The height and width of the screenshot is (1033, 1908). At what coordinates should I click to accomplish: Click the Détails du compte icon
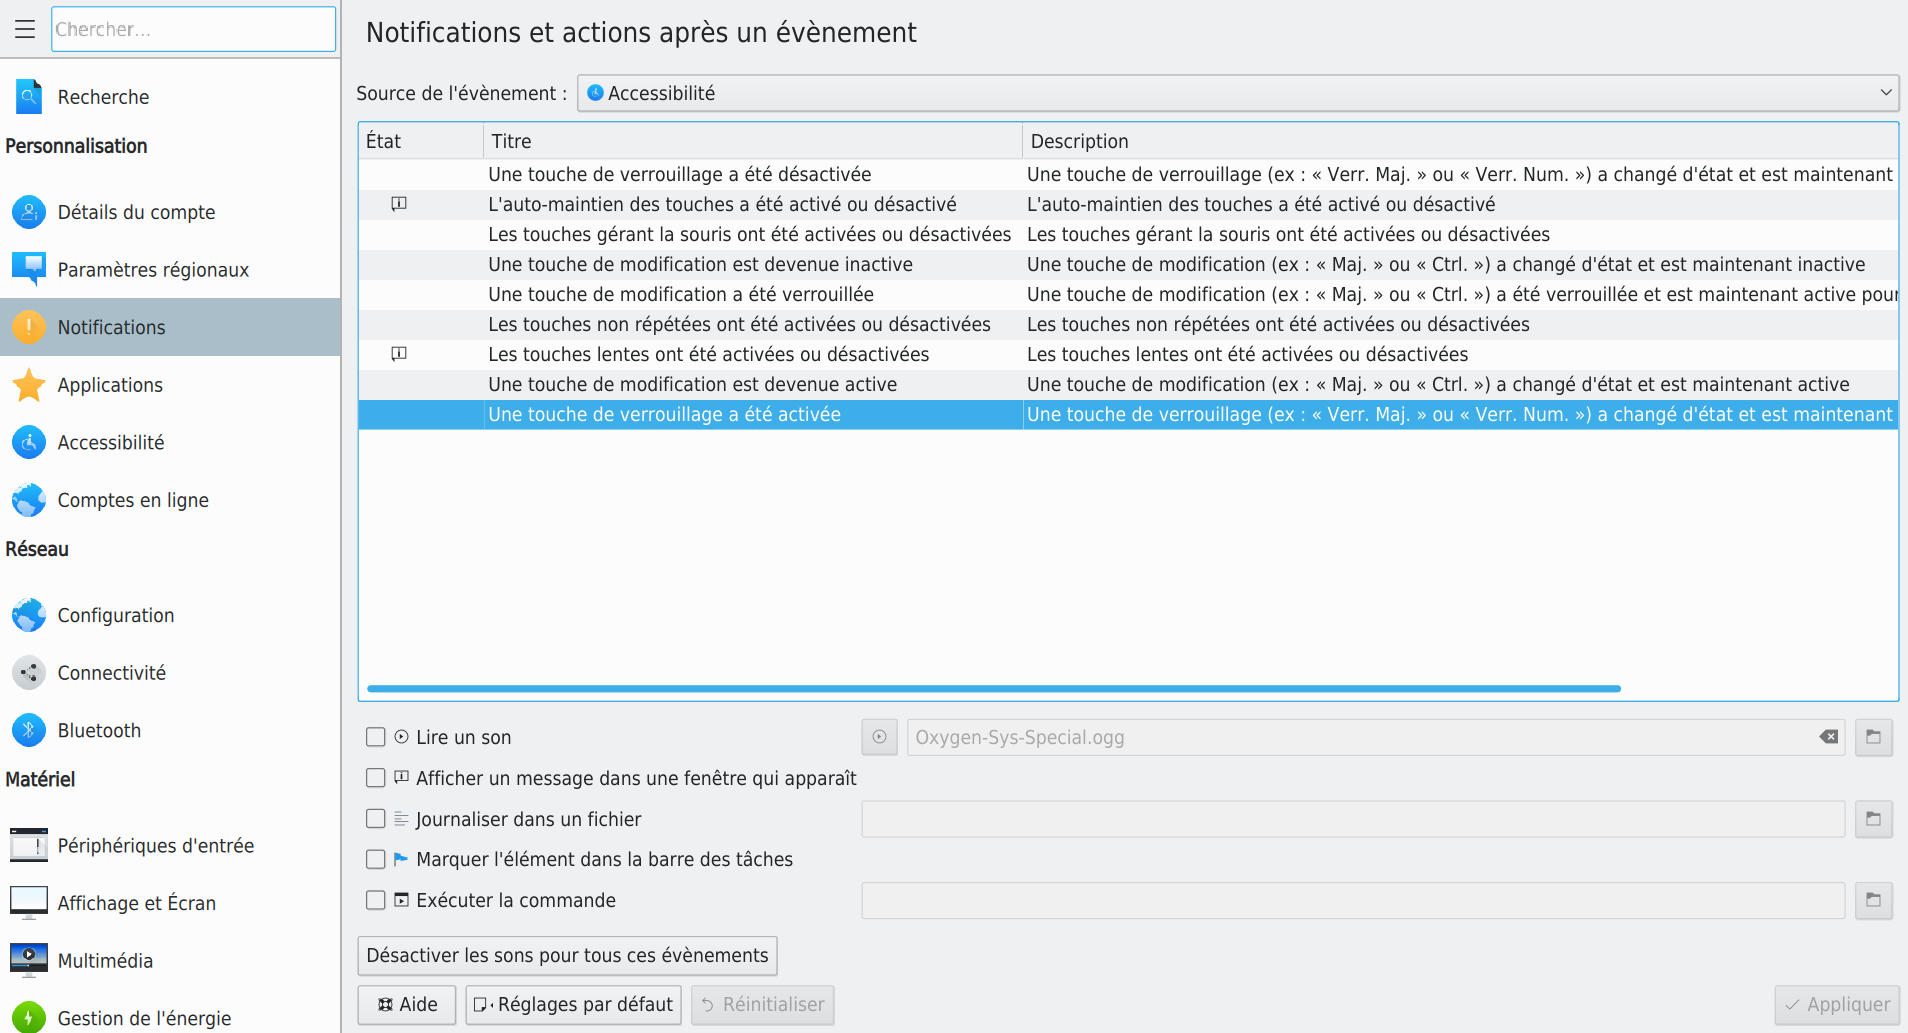click(x=29, y=212)
